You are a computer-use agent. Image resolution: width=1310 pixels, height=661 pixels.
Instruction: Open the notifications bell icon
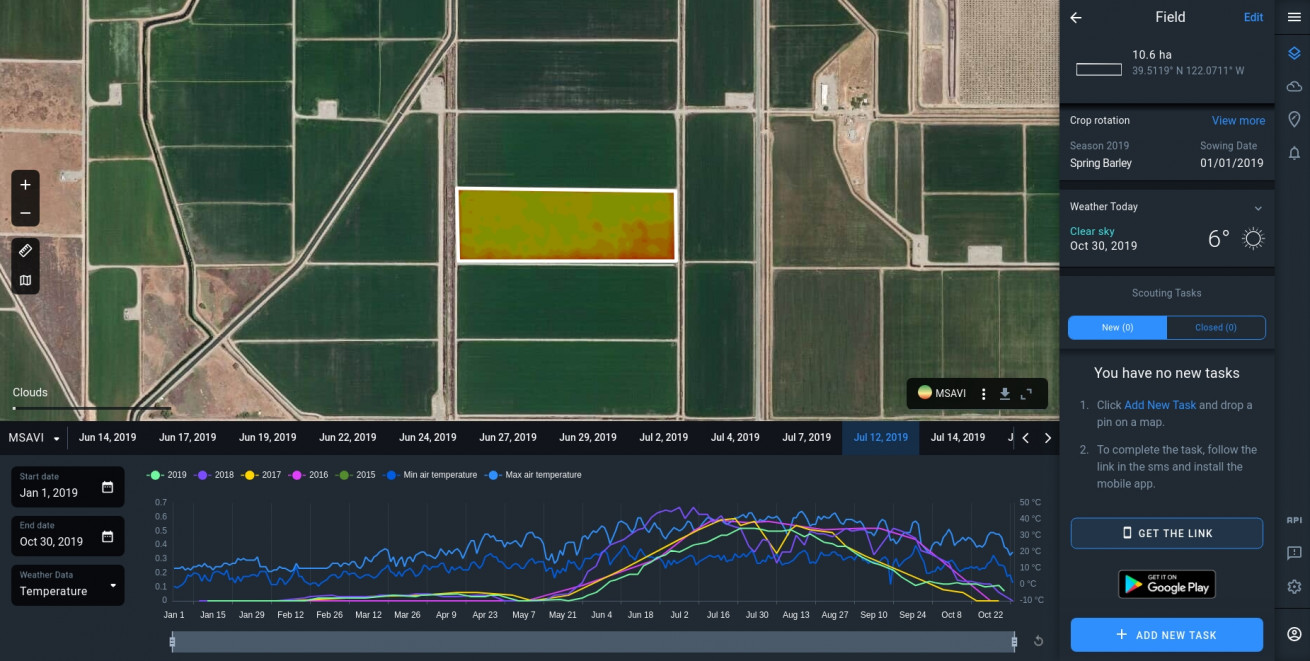(x=1294, y=153)
